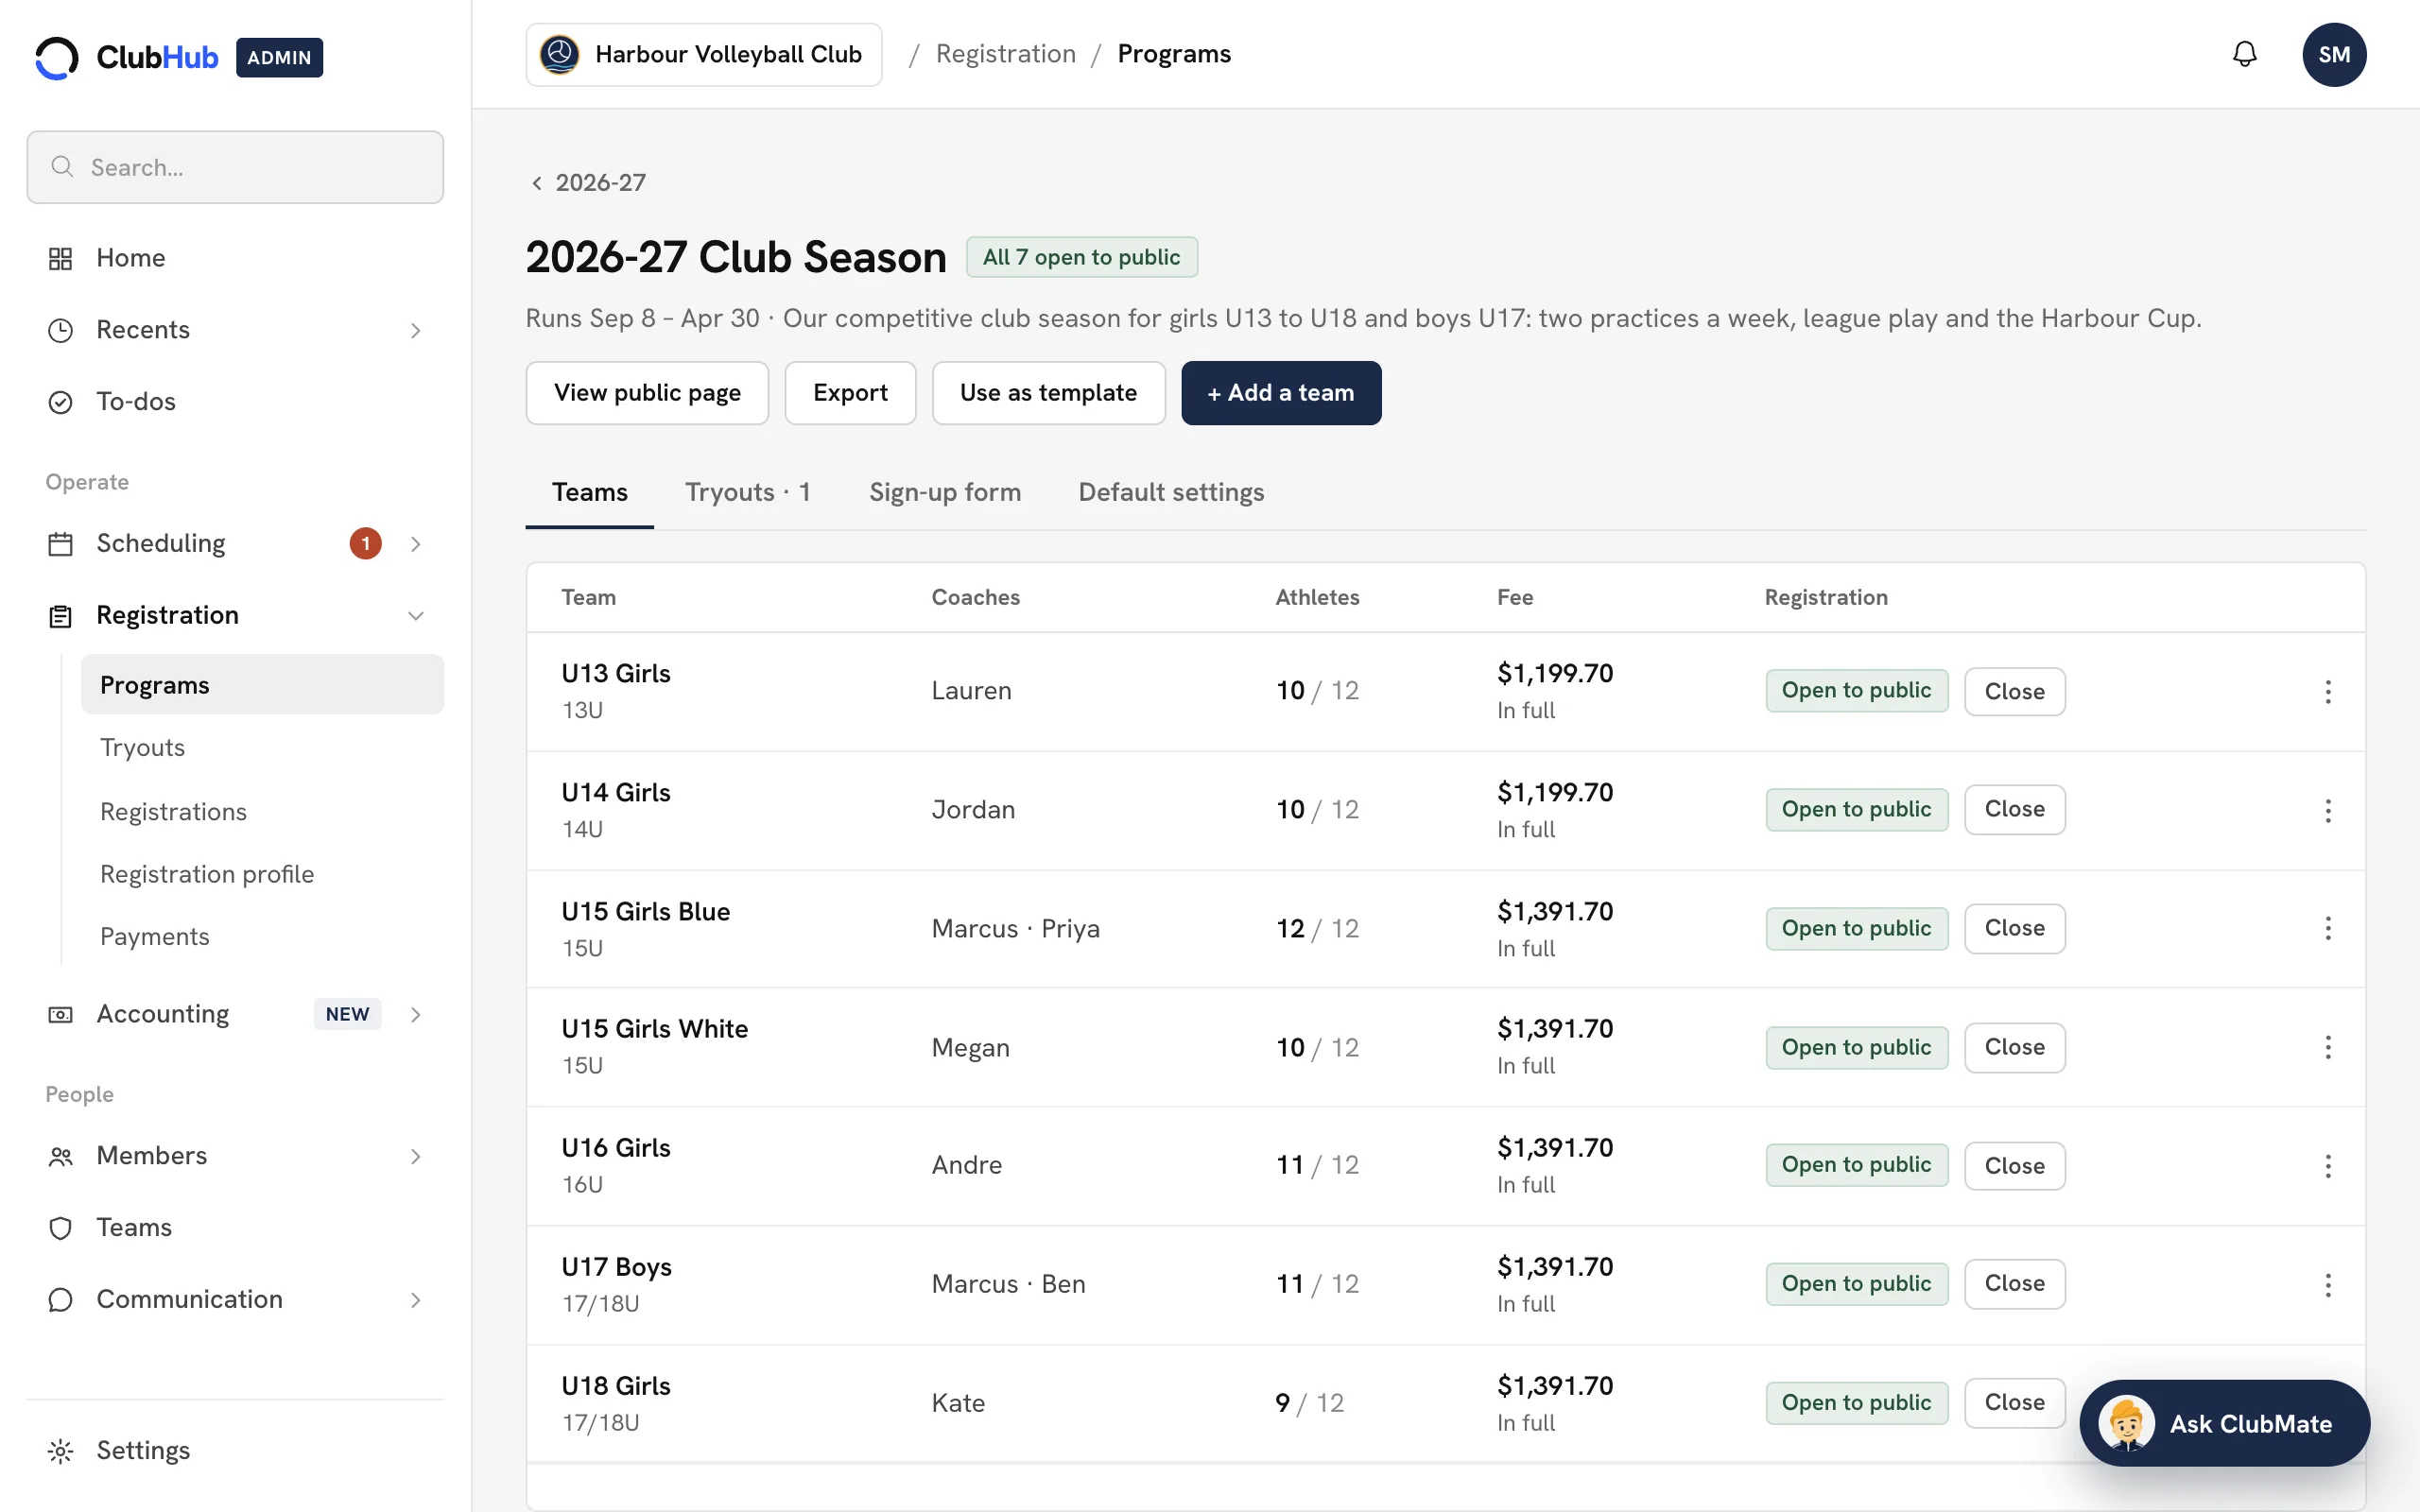Open the U17 Boys row options menu

pos(2328,1285)
